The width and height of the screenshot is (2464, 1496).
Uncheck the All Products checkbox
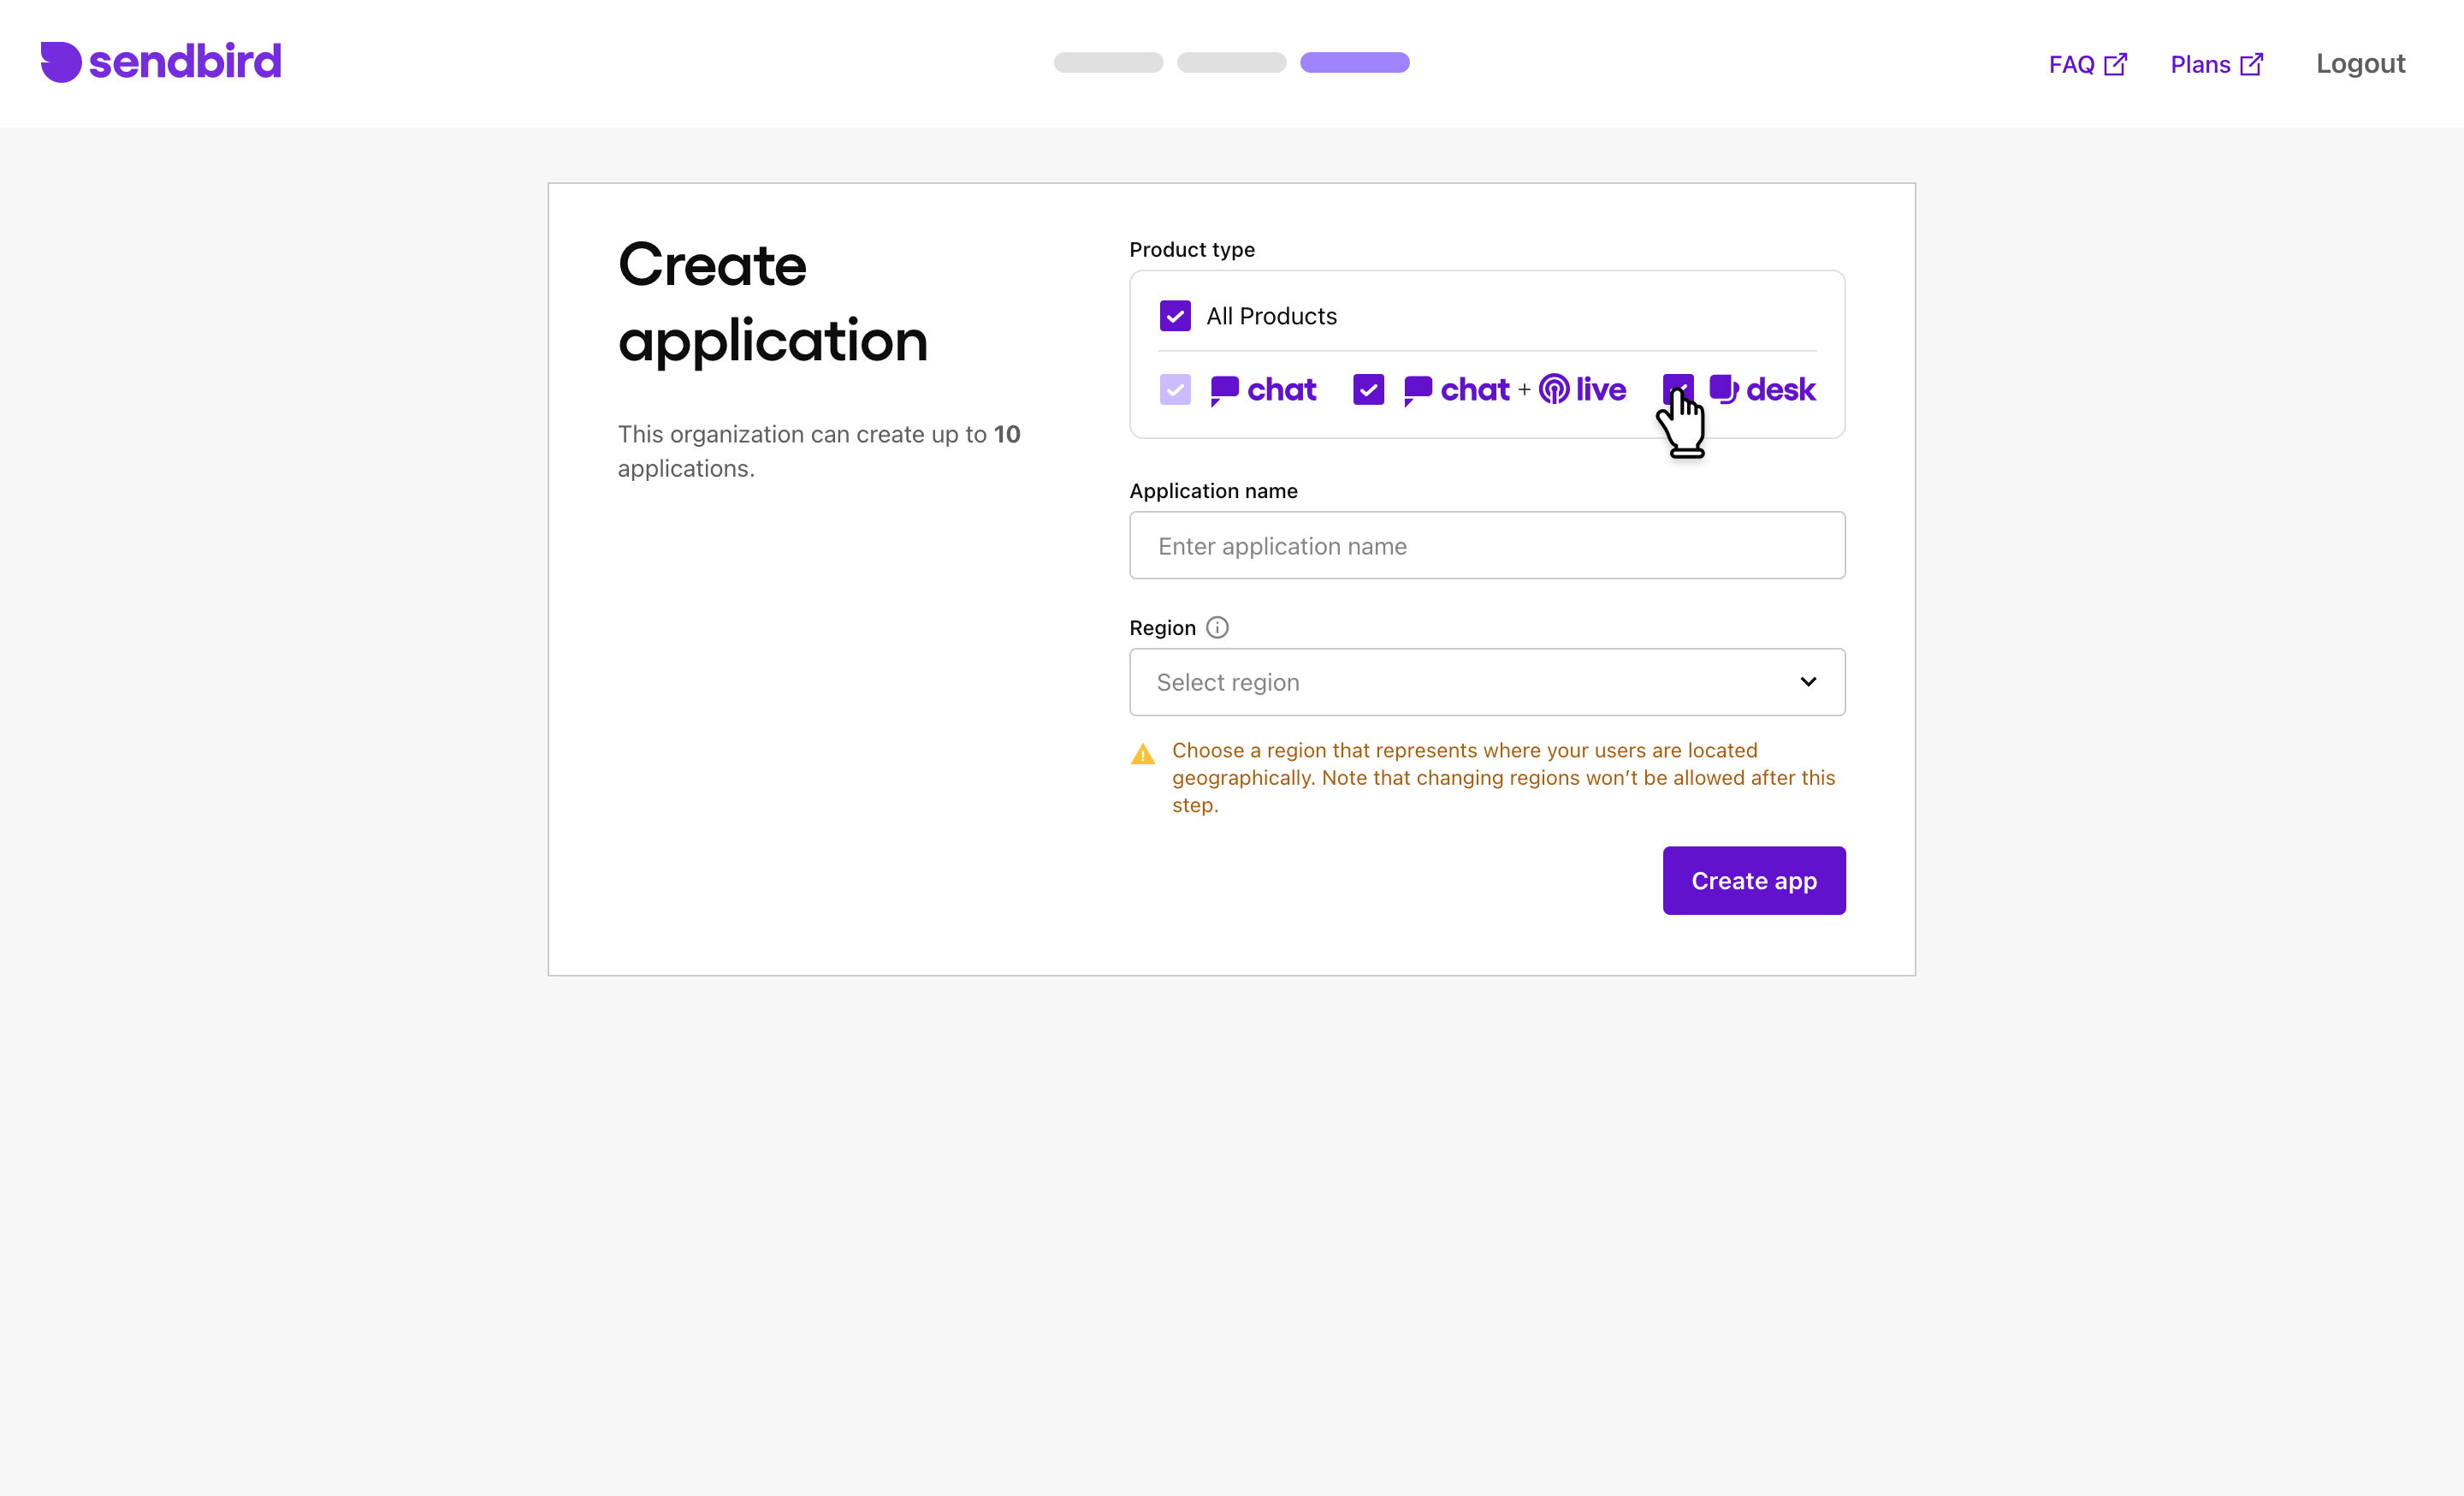tap(1175, 316)
